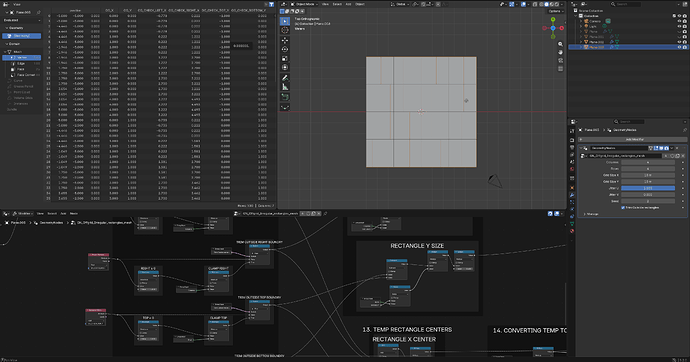
Task: Select the Vertex domain in spreadsheet
Action: (22, 58)
